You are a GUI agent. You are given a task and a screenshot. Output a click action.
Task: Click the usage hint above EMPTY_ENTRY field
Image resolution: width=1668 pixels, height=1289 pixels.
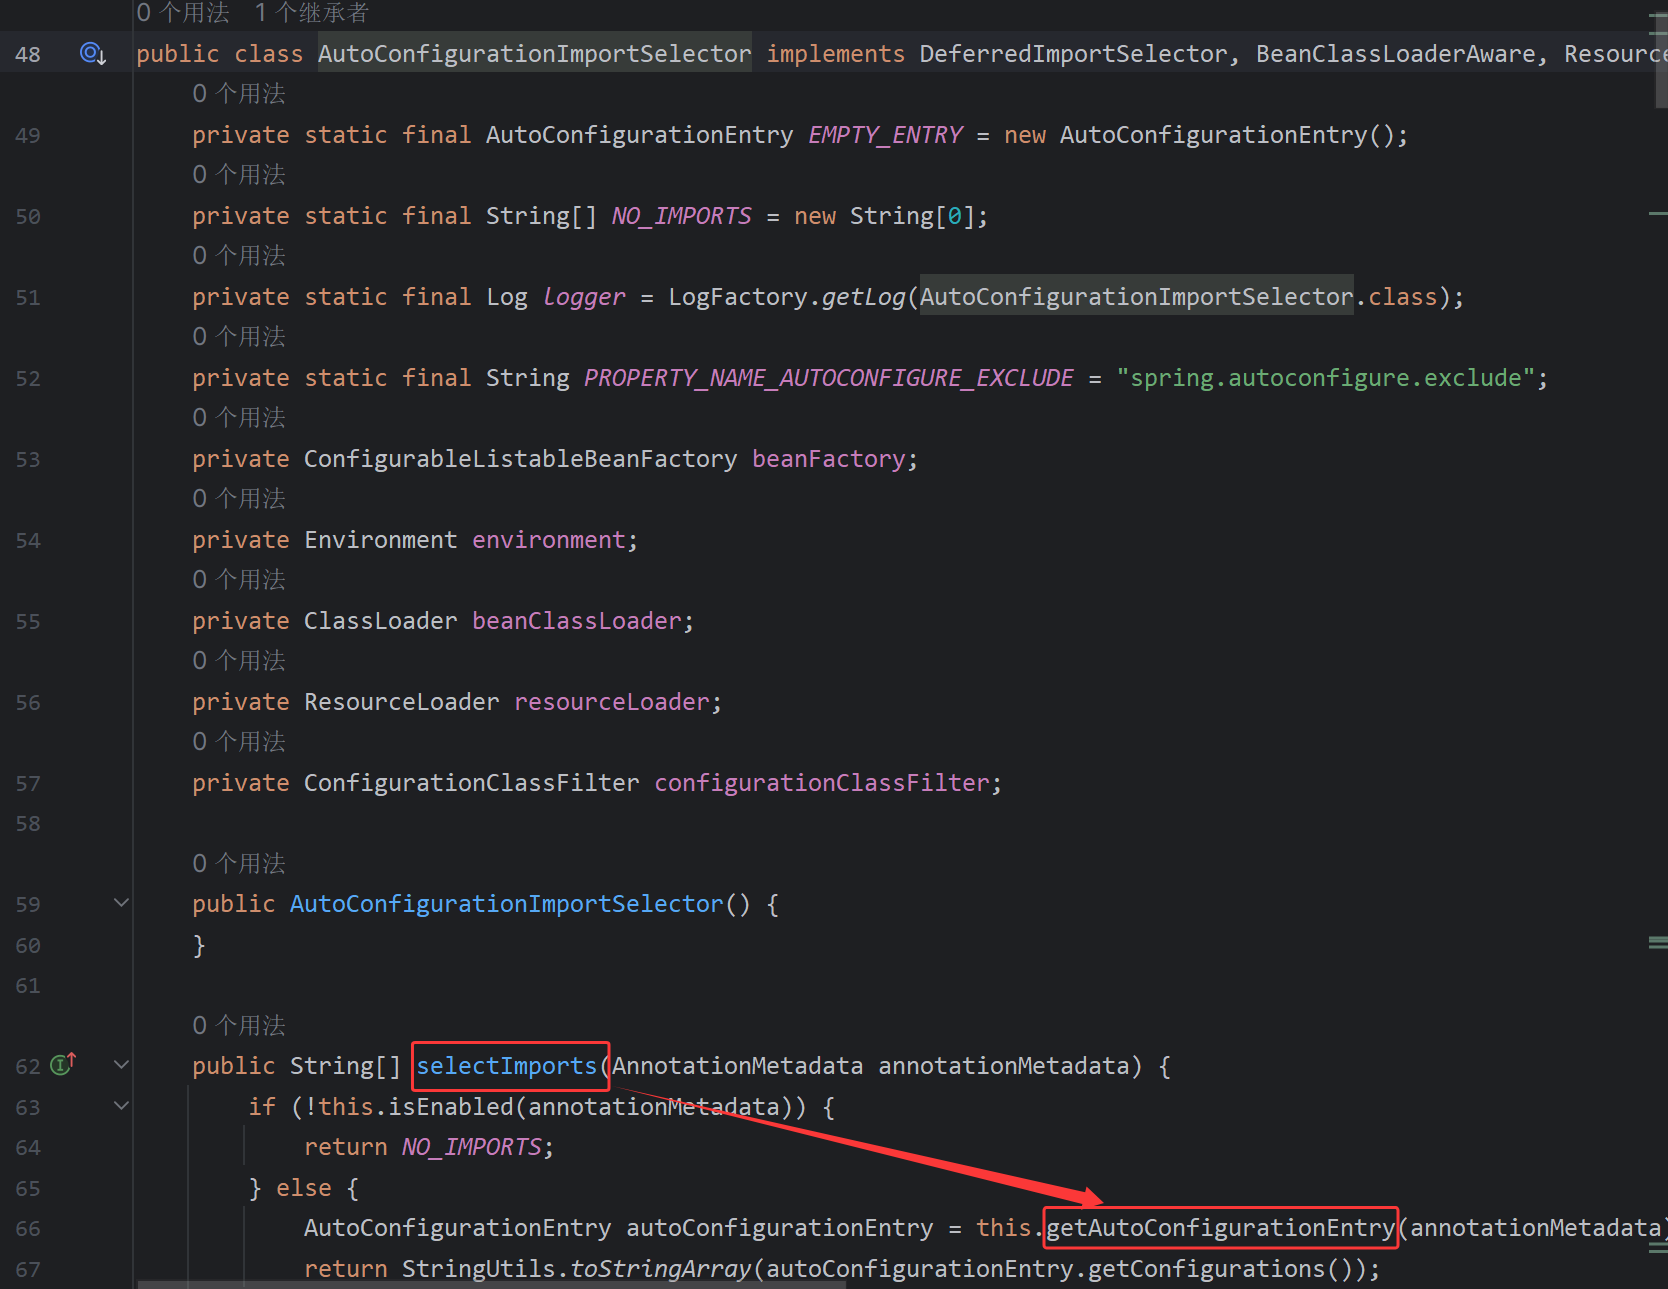tap(238, 92)
